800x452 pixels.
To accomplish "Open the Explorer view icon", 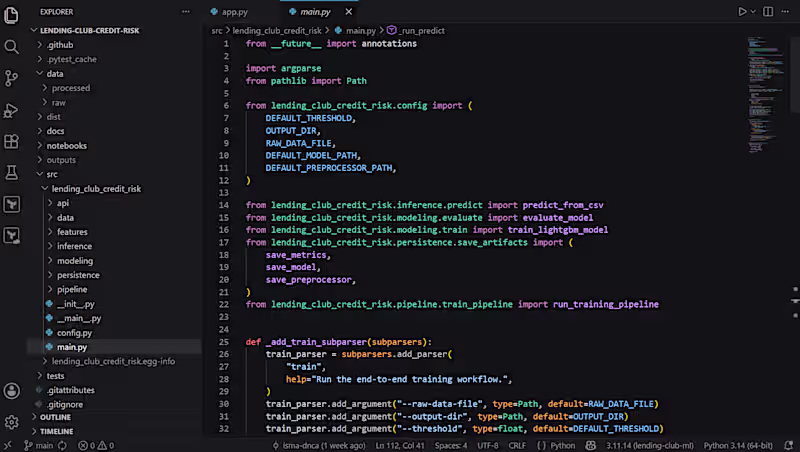I will click(11, 15).
